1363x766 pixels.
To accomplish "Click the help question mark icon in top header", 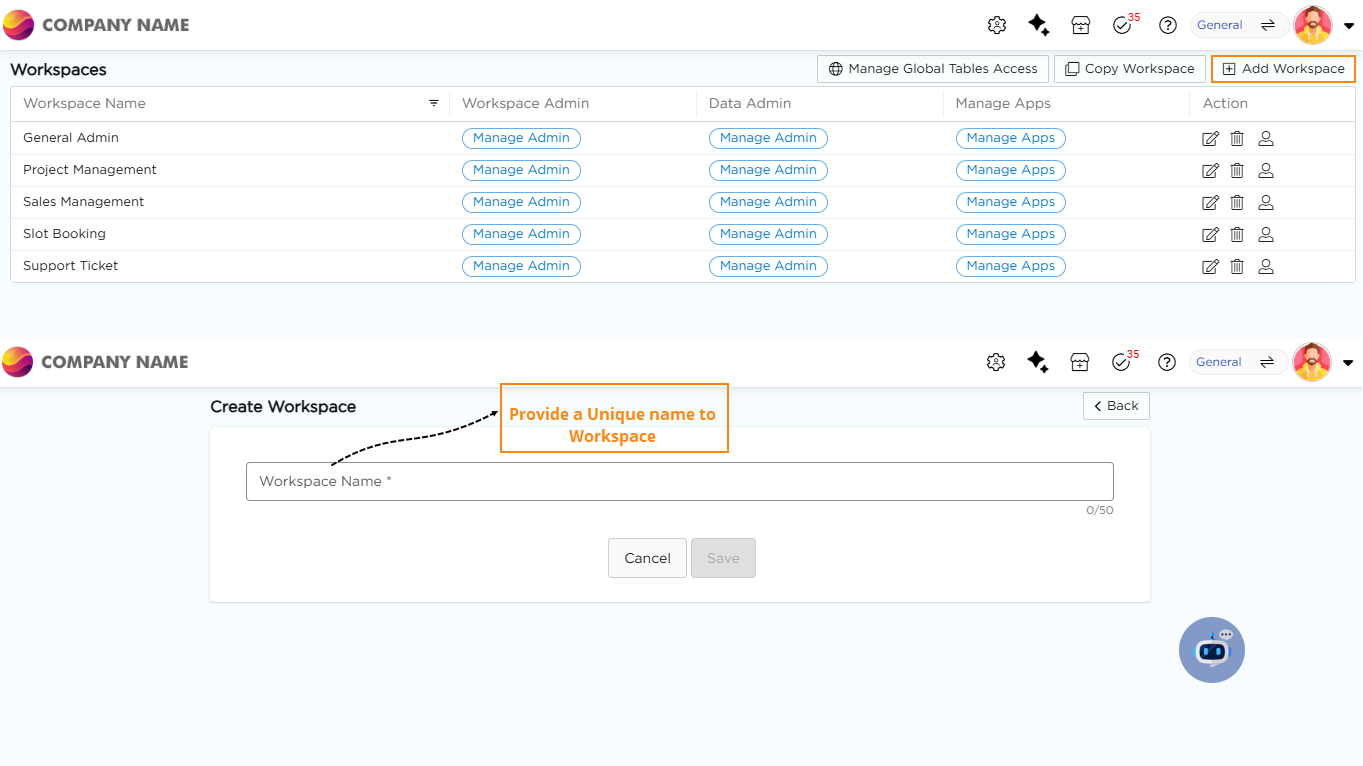I will click(x=1167, y=25).
